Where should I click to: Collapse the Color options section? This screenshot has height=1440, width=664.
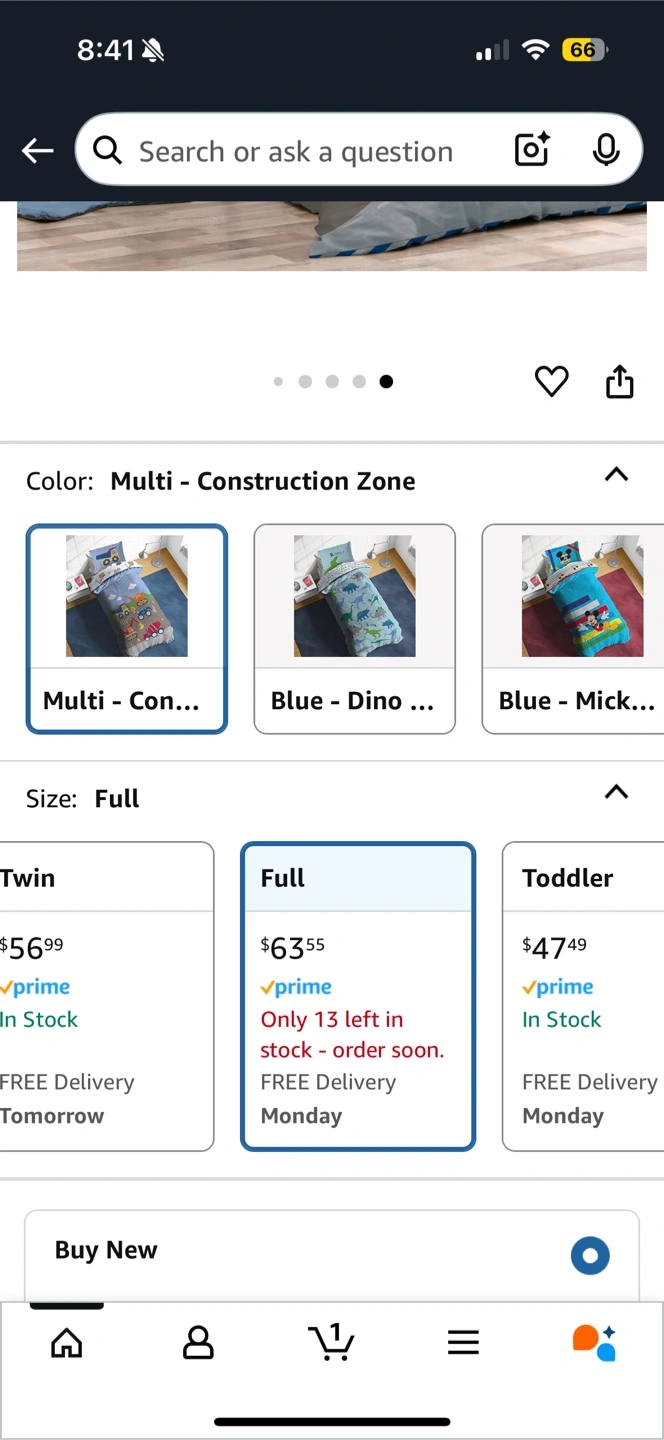pos(617,475)
